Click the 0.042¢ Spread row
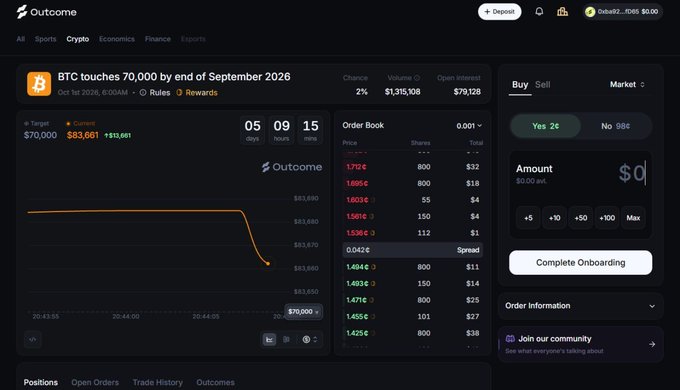The image size is (680, 390). tap(412, 250)
